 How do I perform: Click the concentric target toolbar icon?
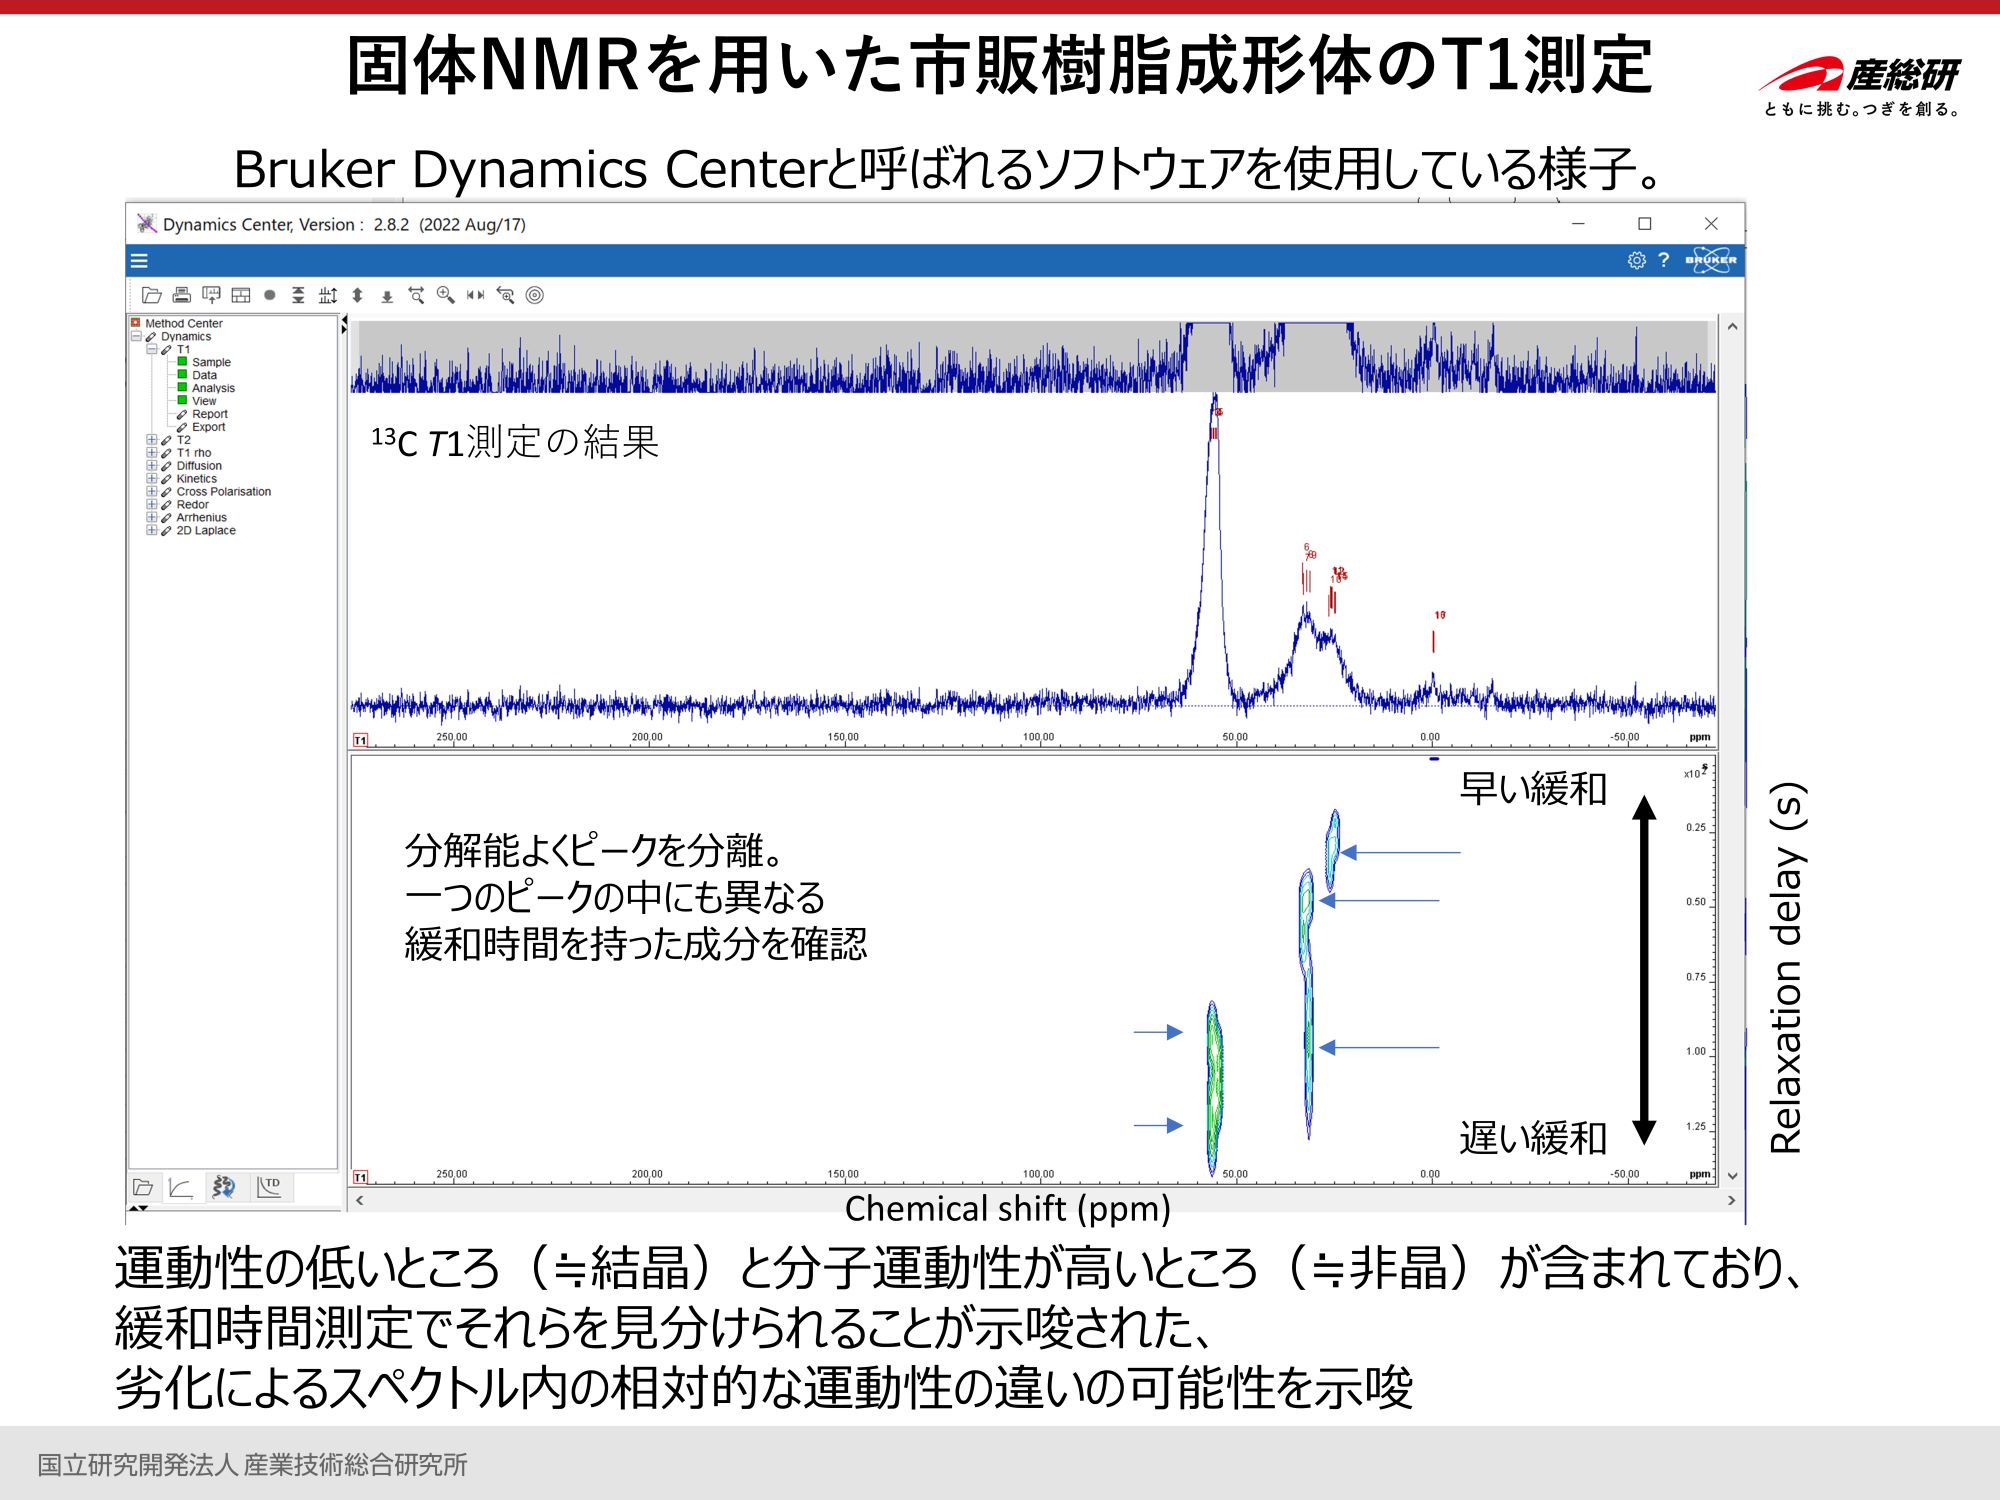[535, 295]
